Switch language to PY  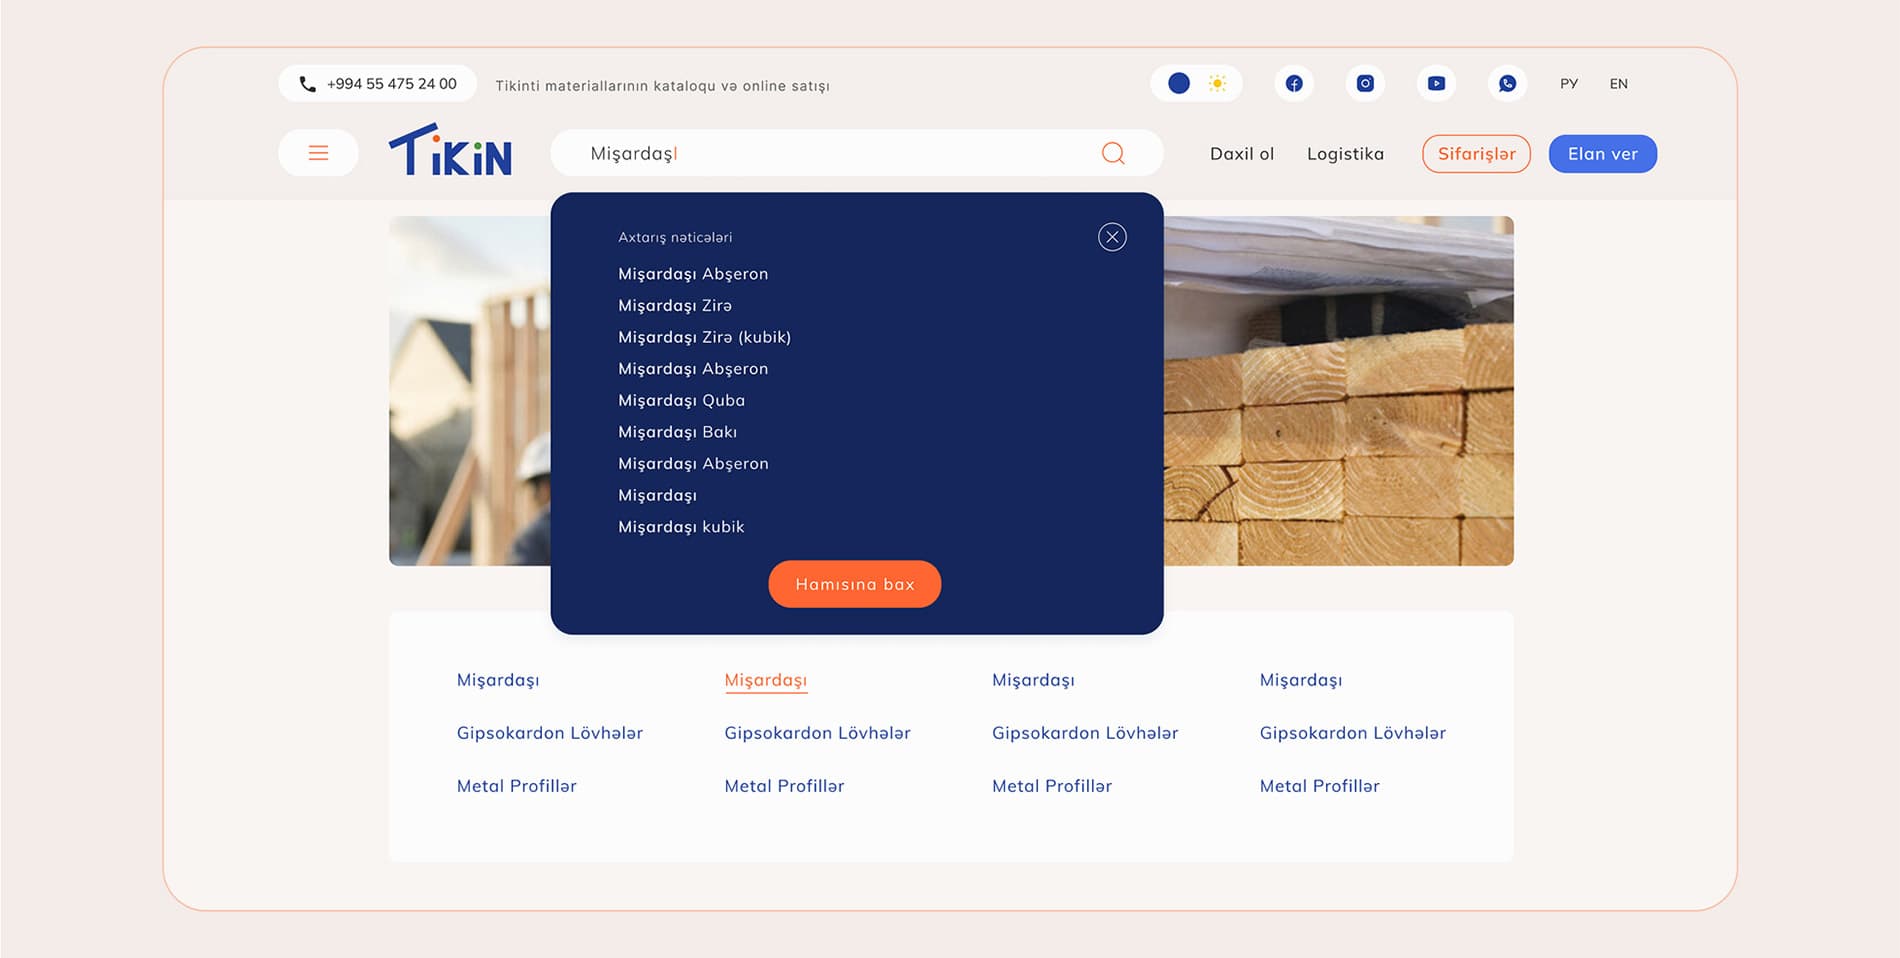pos(1569,84)
